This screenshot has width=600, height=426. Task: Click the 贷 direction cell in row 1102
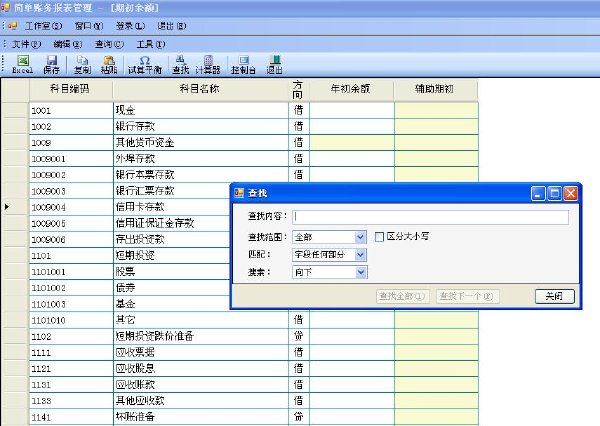pyautogui.click(x=299, y=336)
